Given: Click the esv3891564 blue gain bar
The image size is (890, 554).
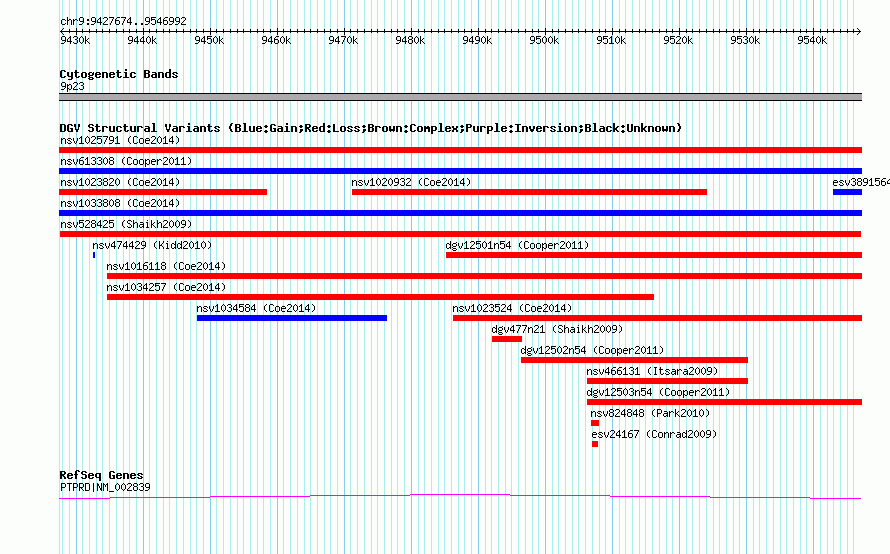Looking at the screenshot, I should tap(847, 192).
